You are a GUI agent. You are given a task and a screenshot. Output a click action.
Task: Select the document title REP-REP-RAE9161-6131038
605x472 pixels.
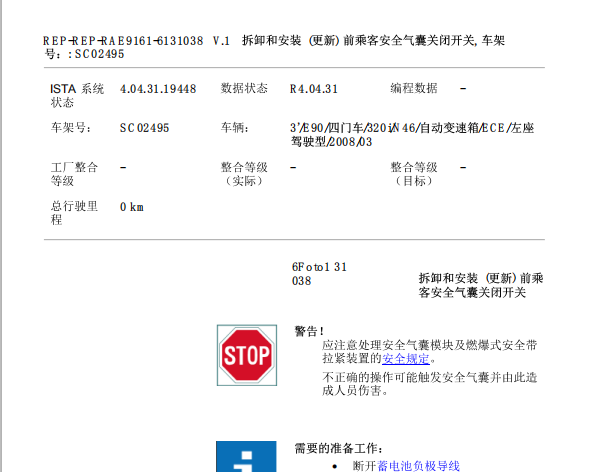click(123, 41)
